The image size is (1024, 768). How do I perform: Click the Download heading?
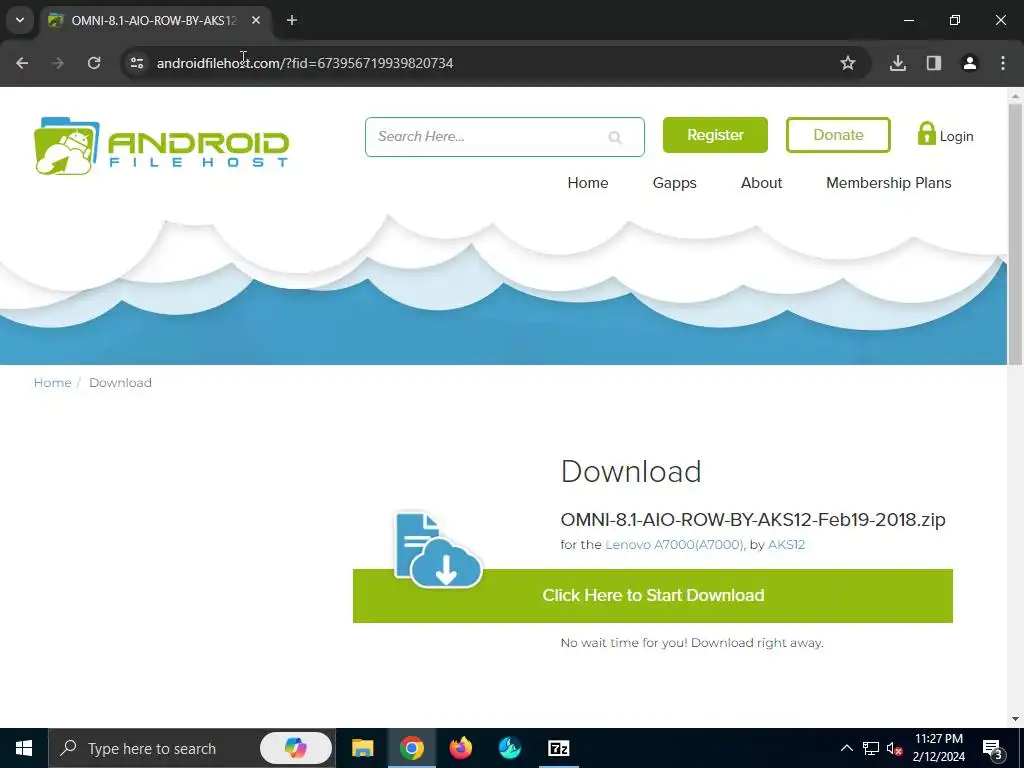[631, 472]
